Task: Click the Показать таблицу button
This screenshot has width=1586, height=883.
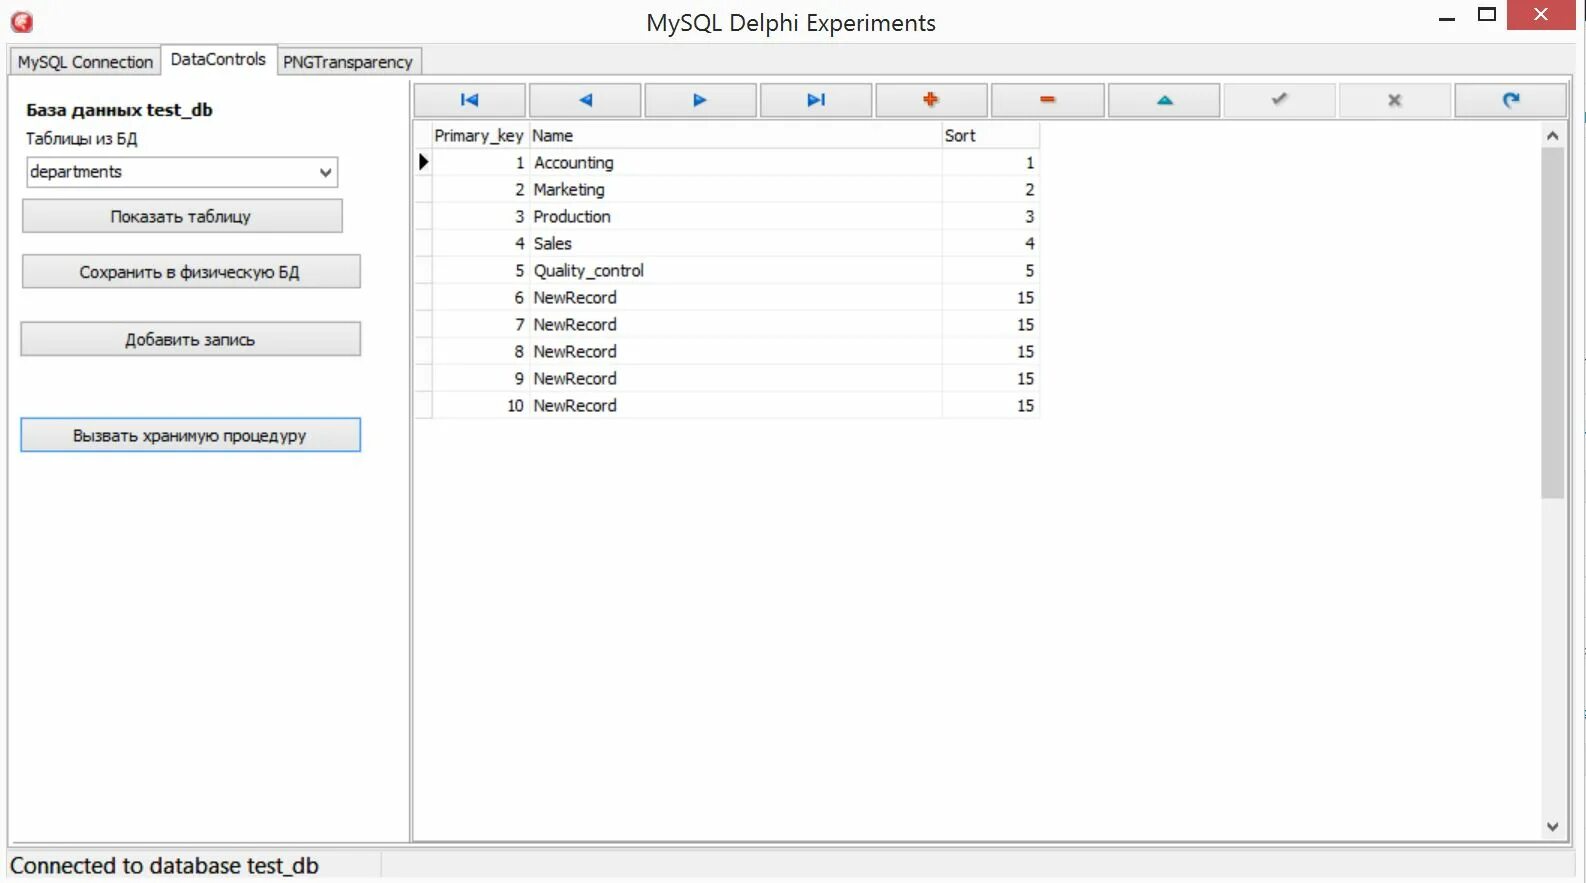Action: pyautogui.click(x=182, y=216)
